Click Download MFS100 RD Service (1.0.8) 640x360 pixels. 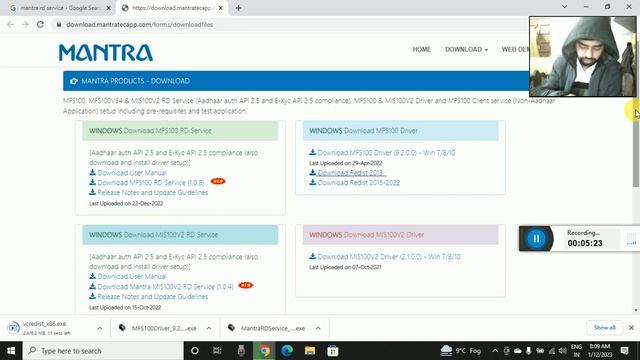[151, 182]
